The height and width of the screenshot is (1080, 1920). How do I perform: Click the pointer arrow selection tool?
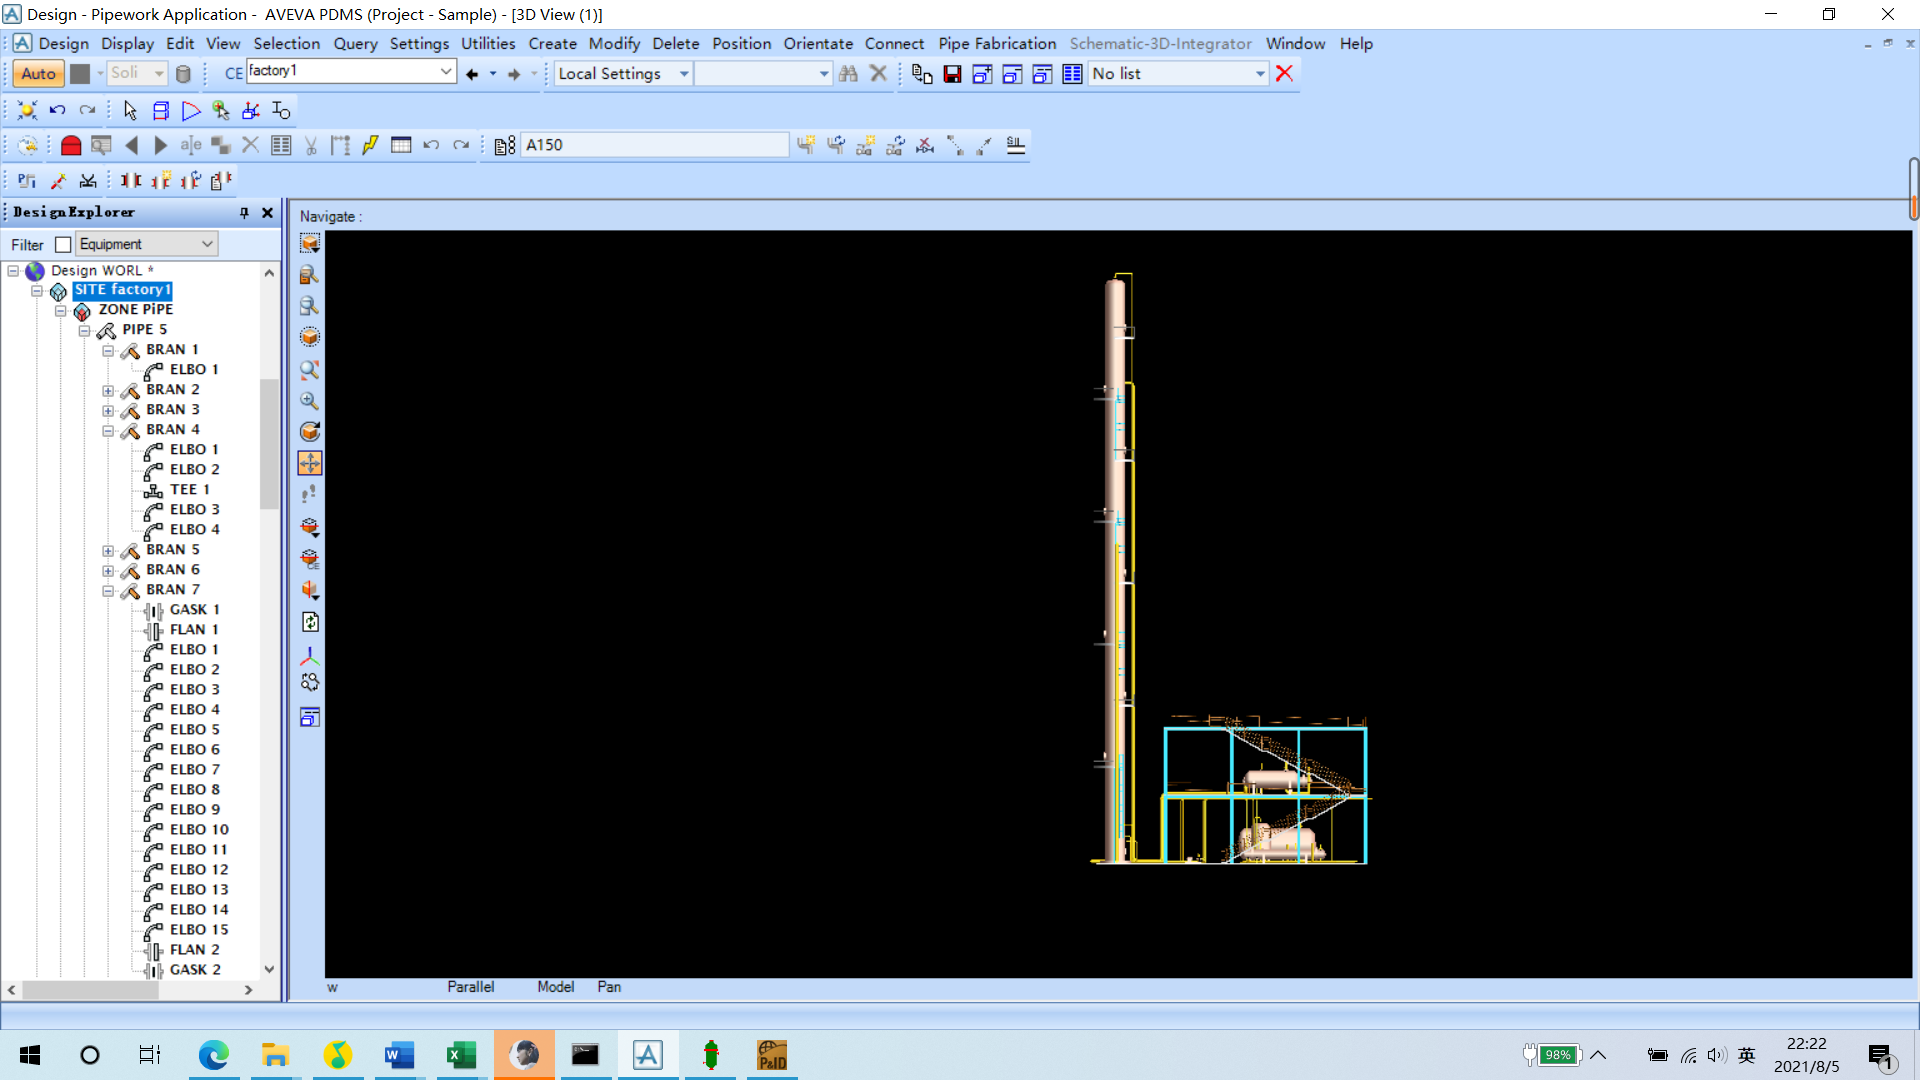[x=130, y=110]
